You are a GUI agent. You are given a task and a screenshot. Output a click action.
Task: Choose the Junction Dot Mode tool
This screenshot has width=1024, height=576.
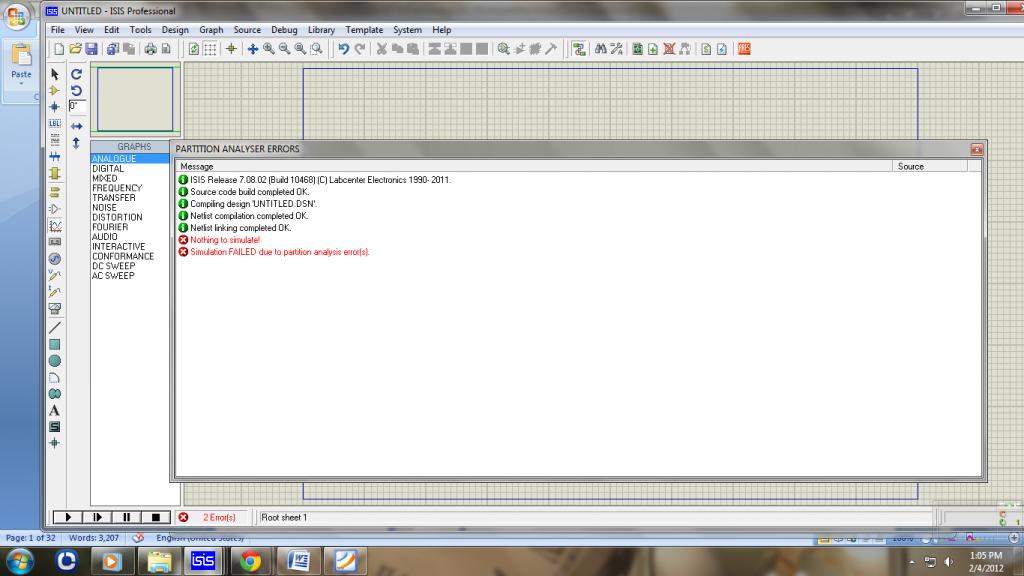pos(55,106)
